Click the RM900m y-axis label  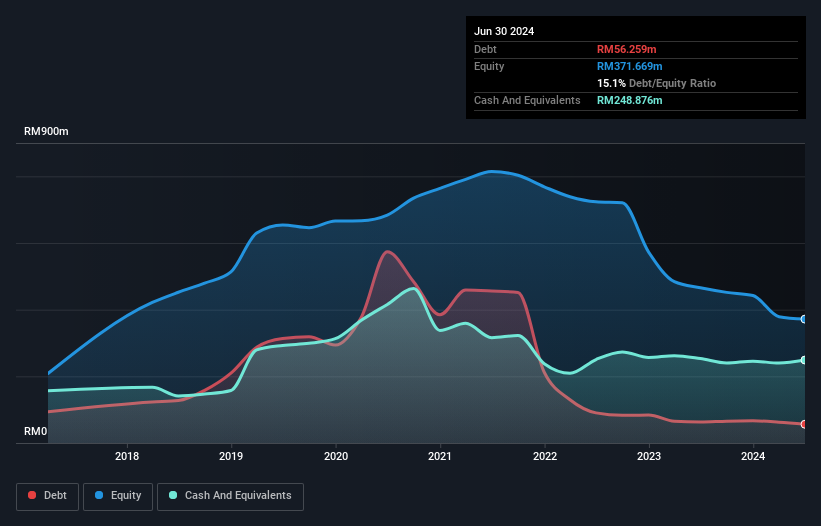(x=46, y=131)
